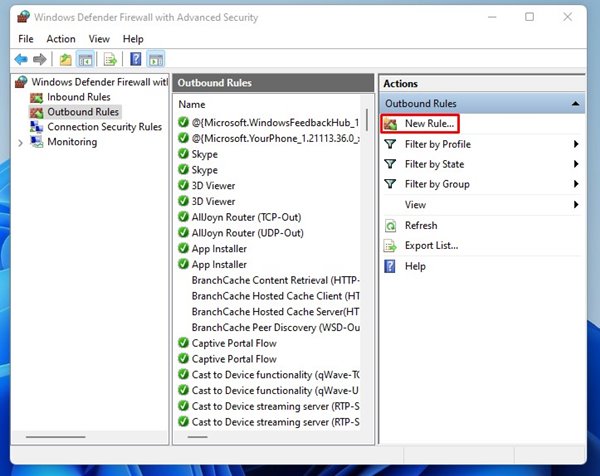Click the Help question mark toolbar icon
Viewport: 600px width, 476px height.
pyautogui.click(x=136, y=59)
